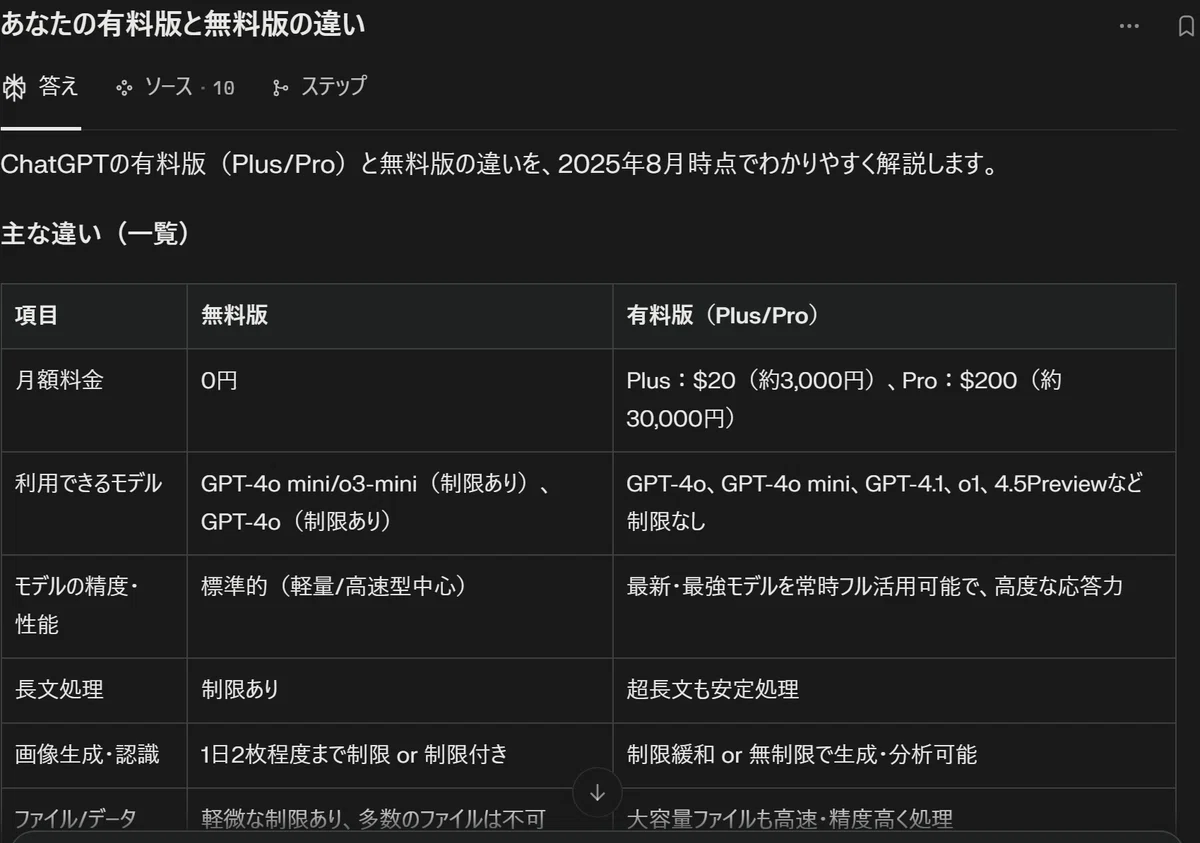Click the circular scroll-down arrow button
Screen dimensions: 1200x843
click(597, 793)
